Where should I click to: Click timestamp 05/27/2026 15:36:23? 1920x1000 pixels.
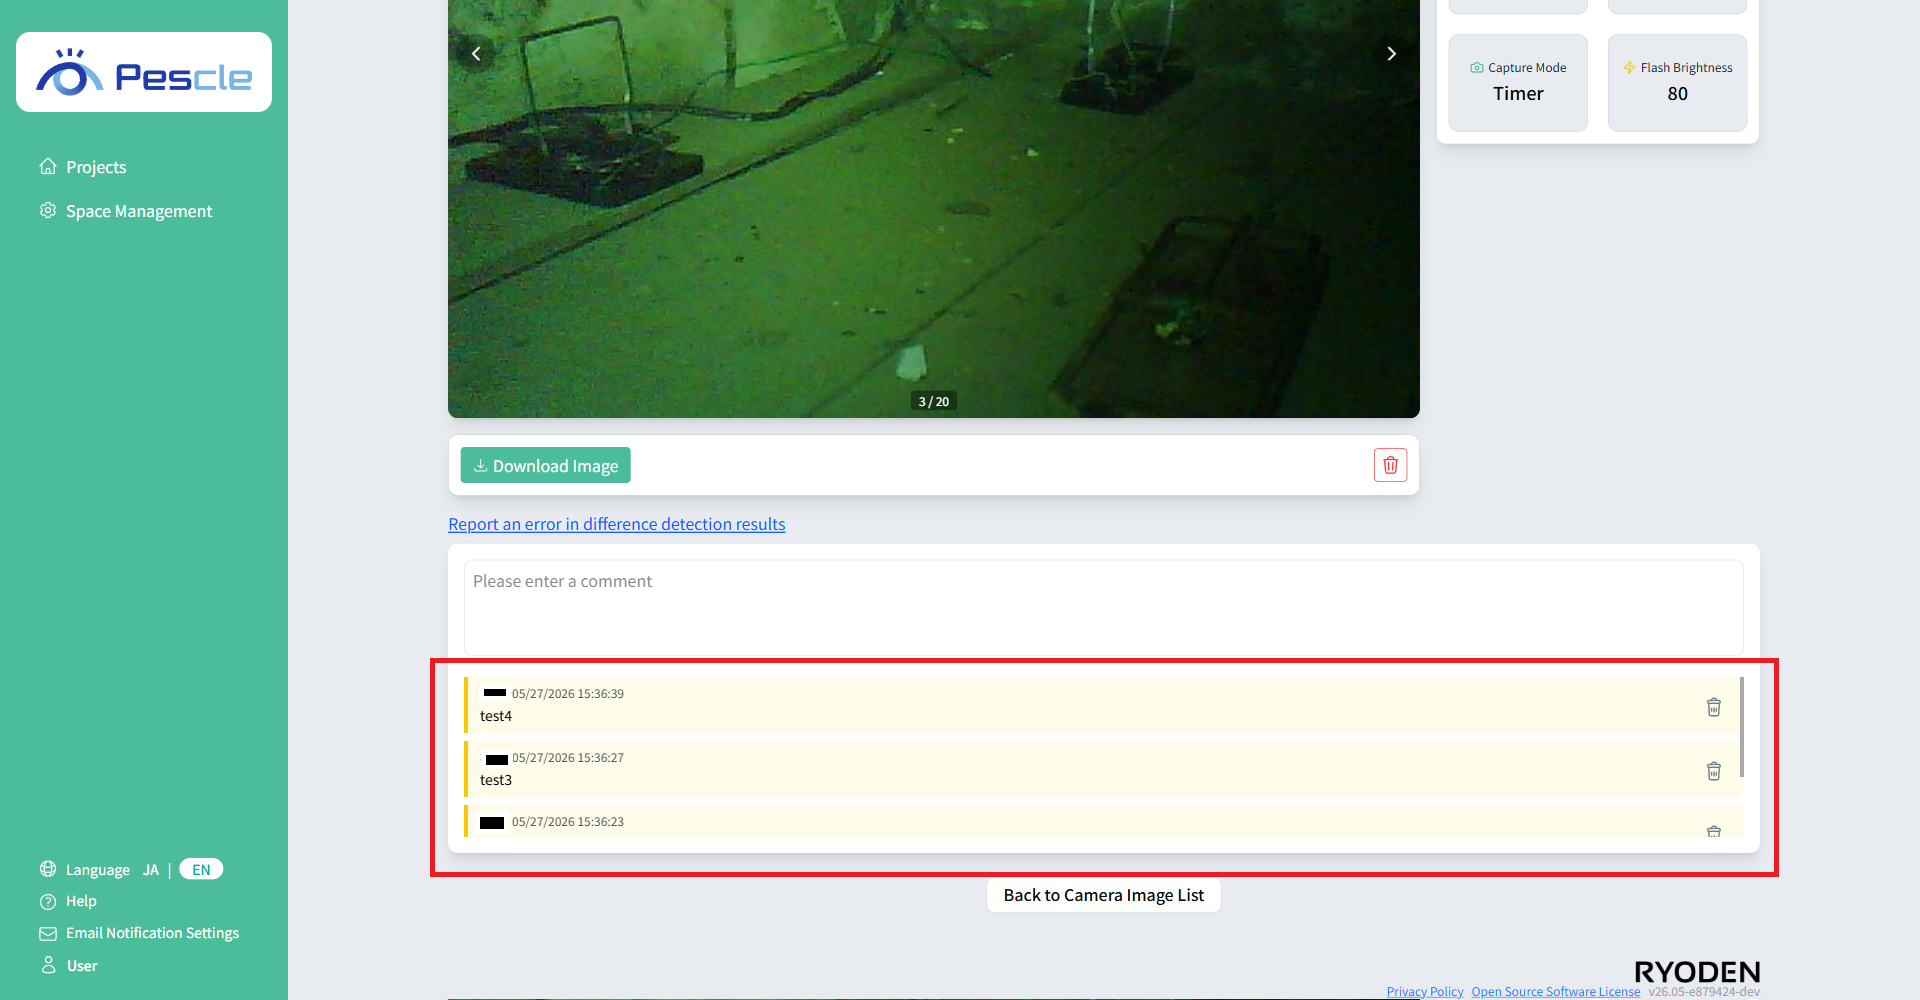click(x=568, y=822)
